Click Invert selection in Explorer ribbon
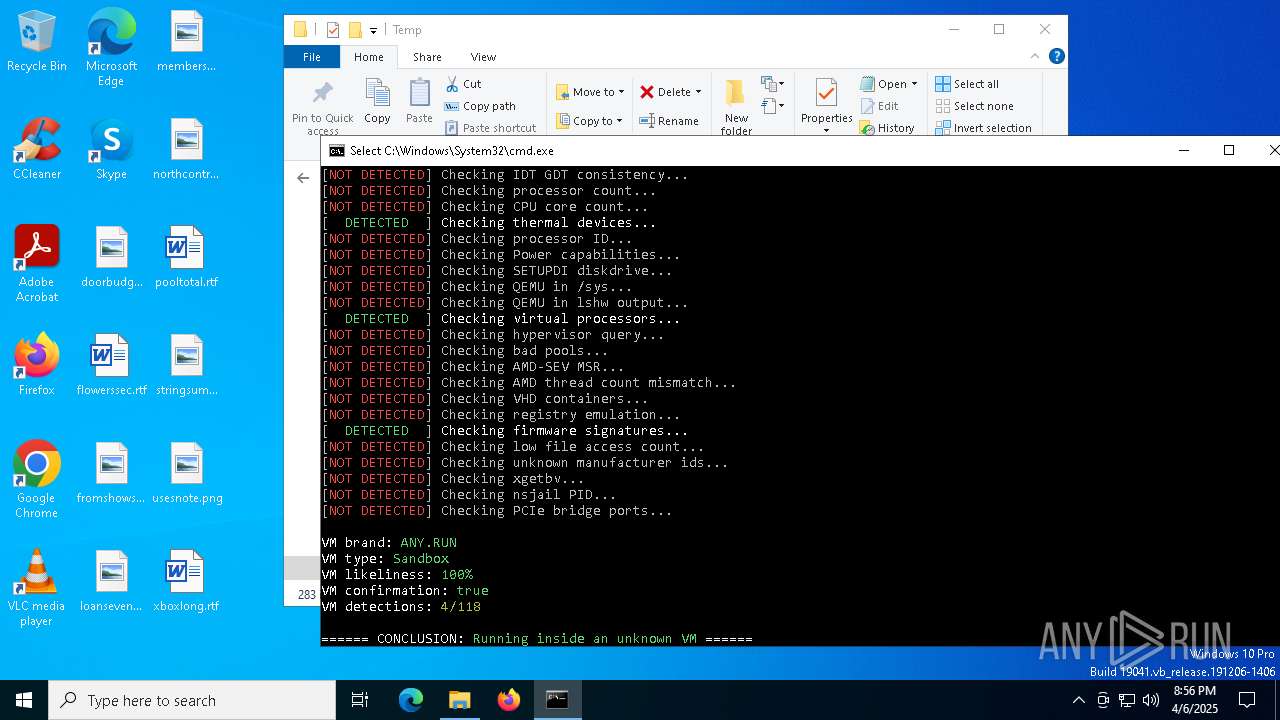 (x=983, y=128)
